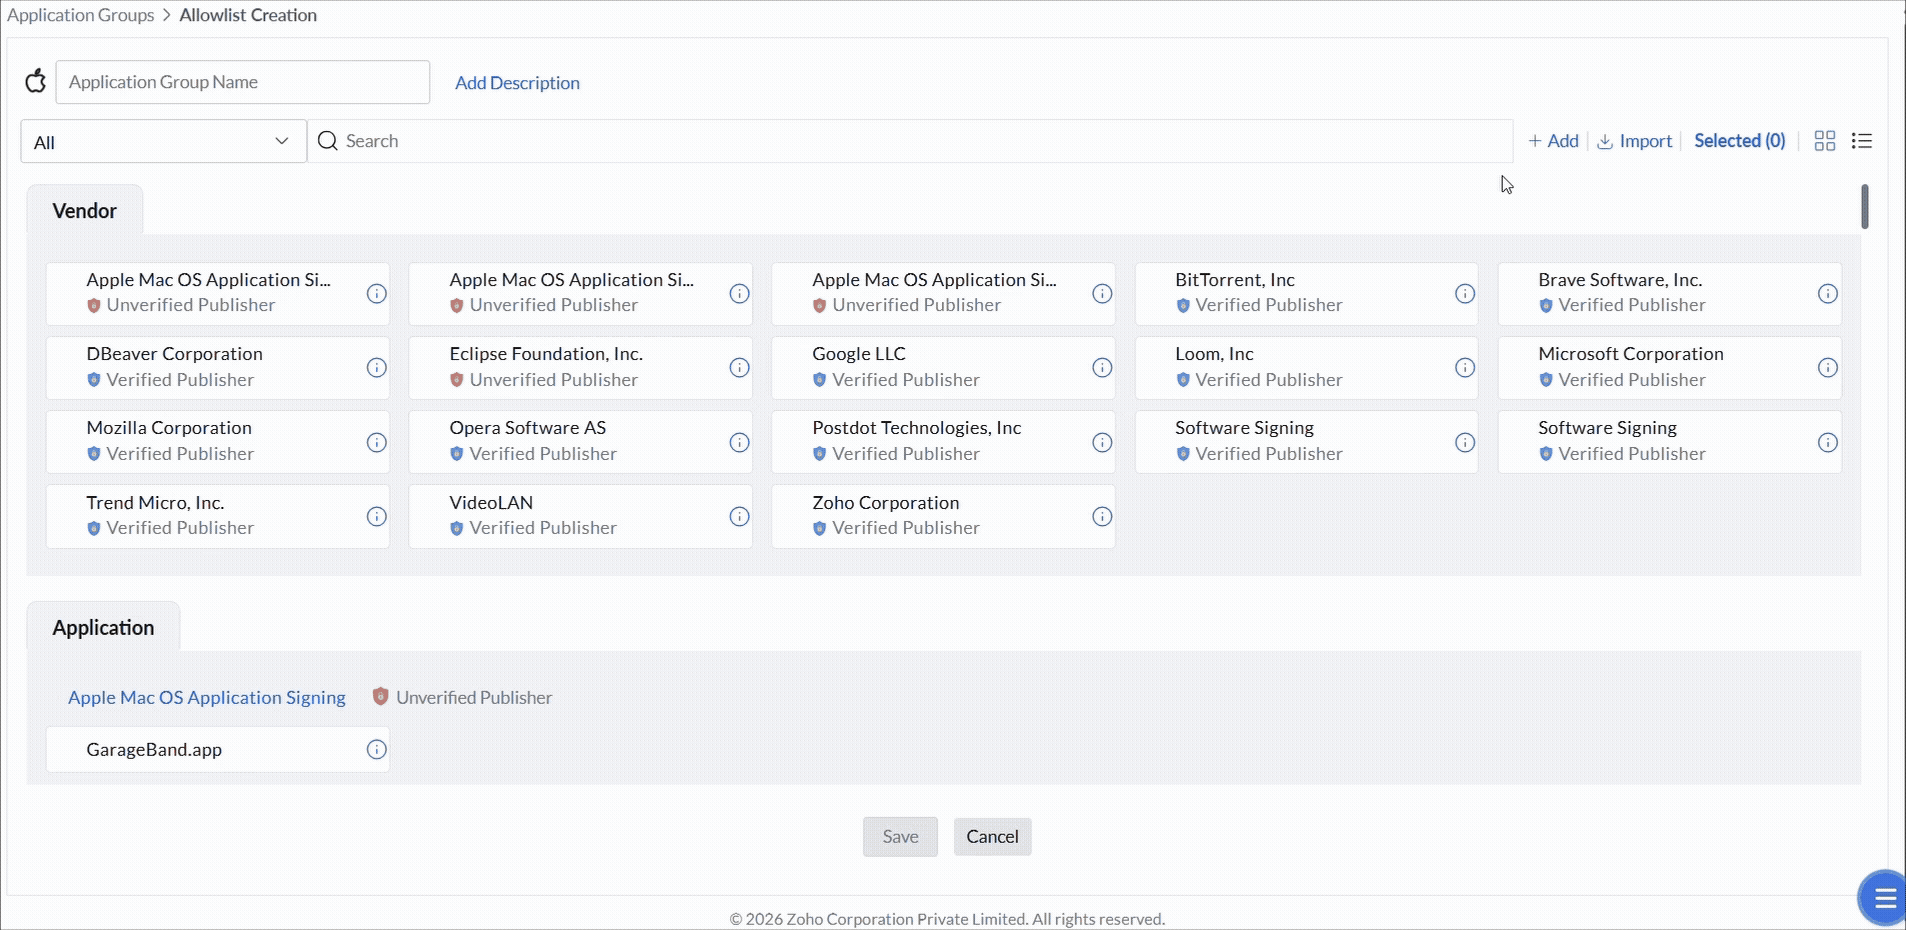View Opera Software AS info icon

click(x=740, y=442)
